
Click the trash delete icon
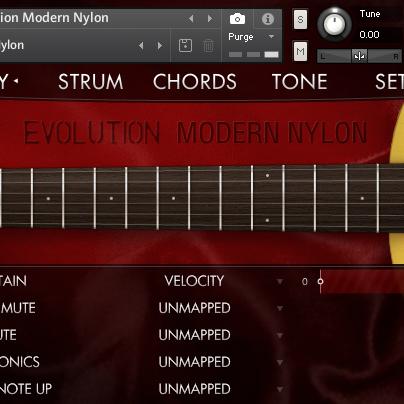coord(209,46)
